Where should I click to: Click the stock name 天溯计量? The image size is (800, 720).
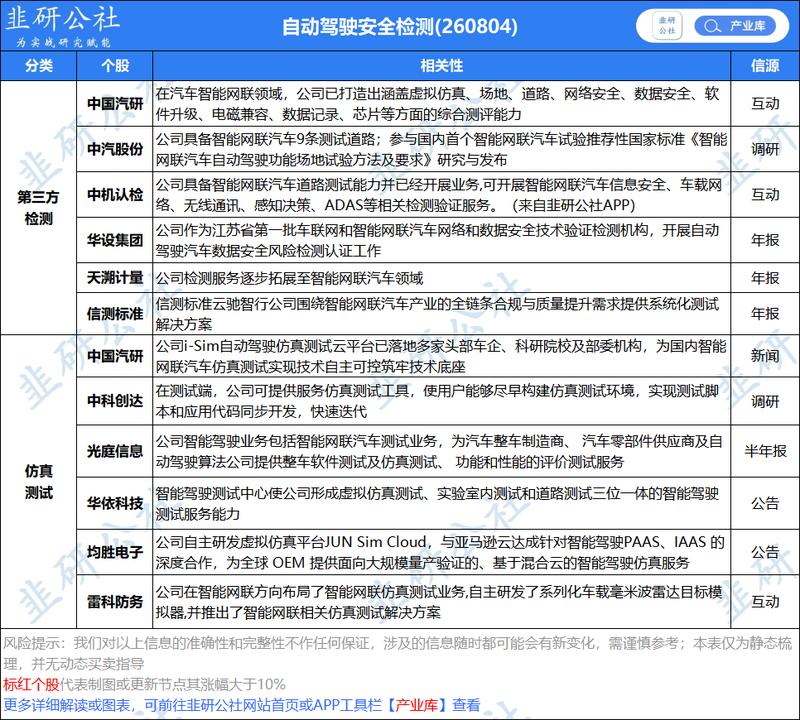coord(115,278)
